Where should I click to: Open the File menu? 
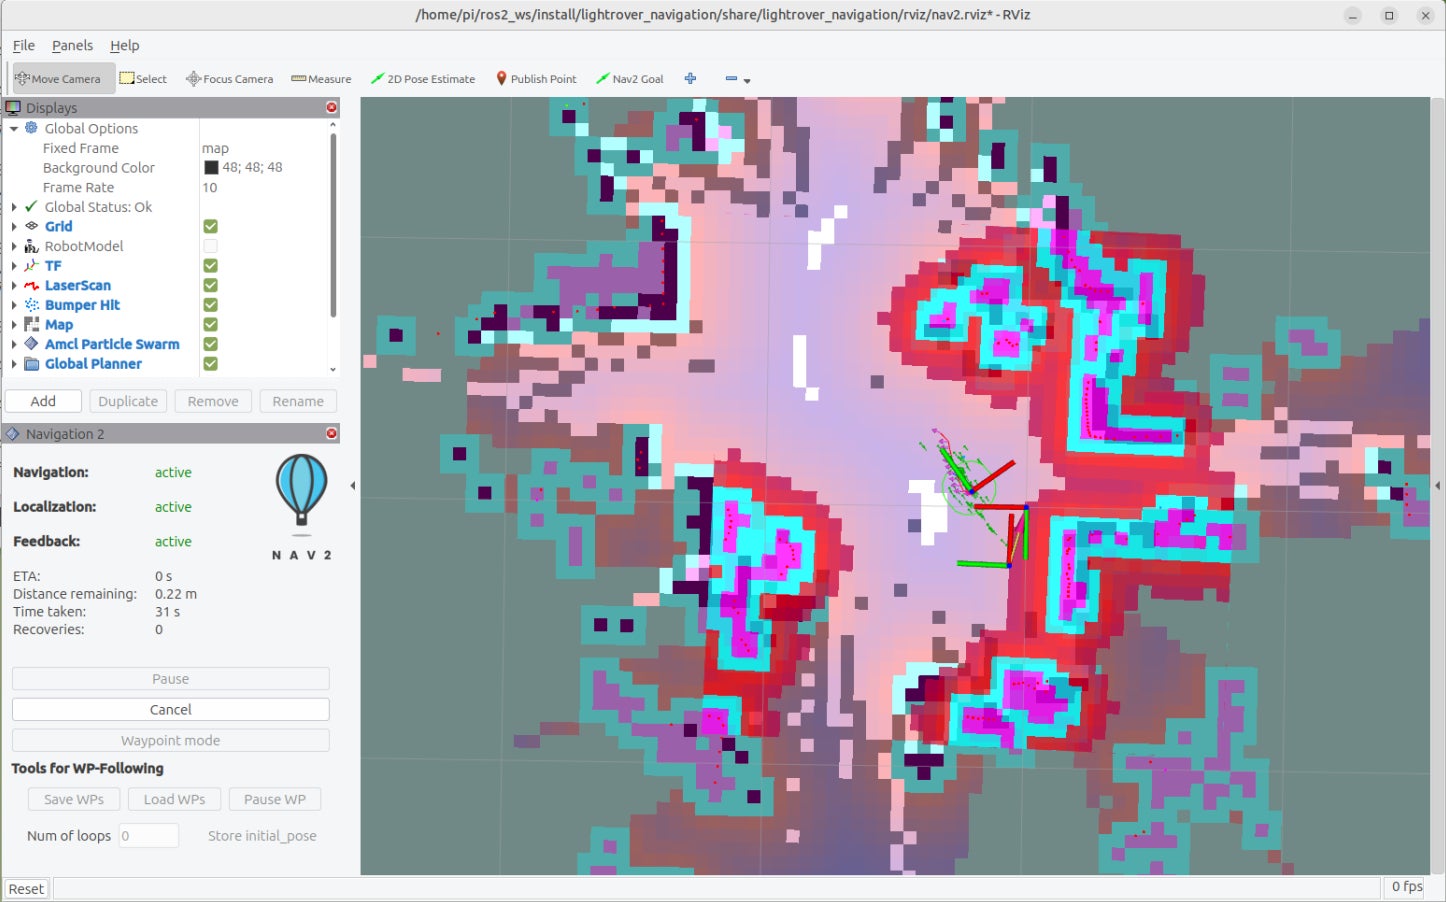click(x=23, y=45)
